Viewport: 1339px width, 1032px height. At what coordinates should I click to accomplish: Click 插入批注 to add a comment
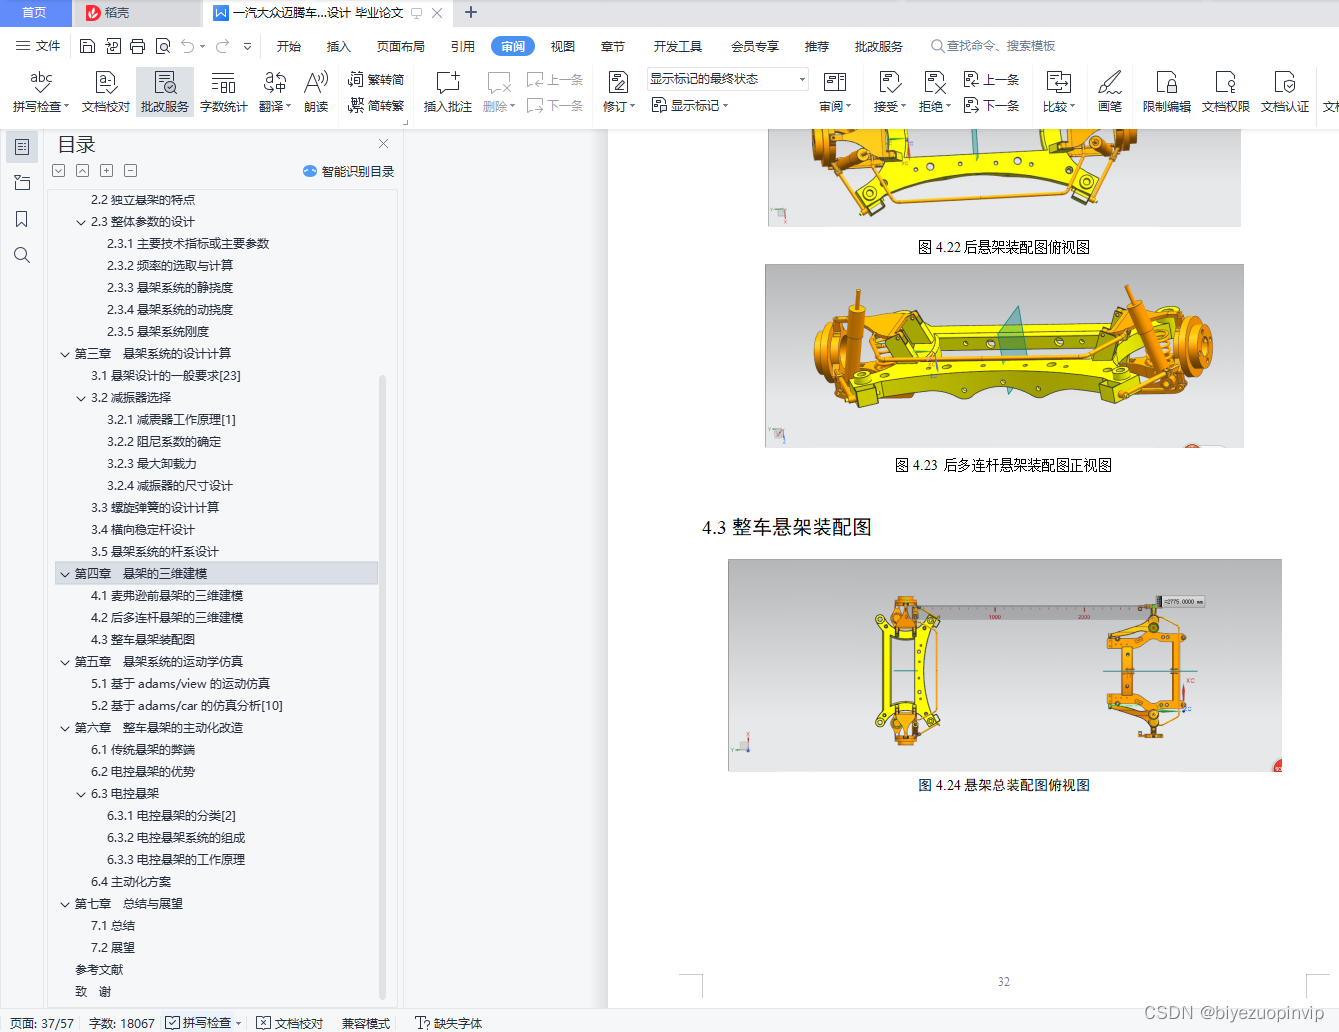(x=447, y=92)
